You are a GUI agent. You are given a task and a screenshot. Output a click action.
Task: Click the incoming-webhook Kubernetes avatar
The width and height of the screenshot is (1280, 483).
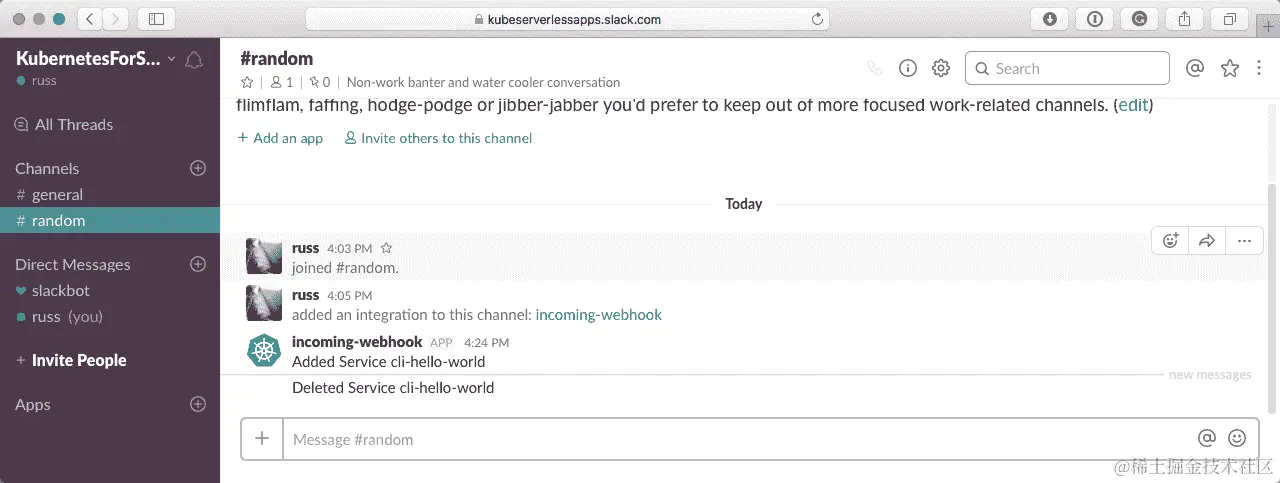264,350
